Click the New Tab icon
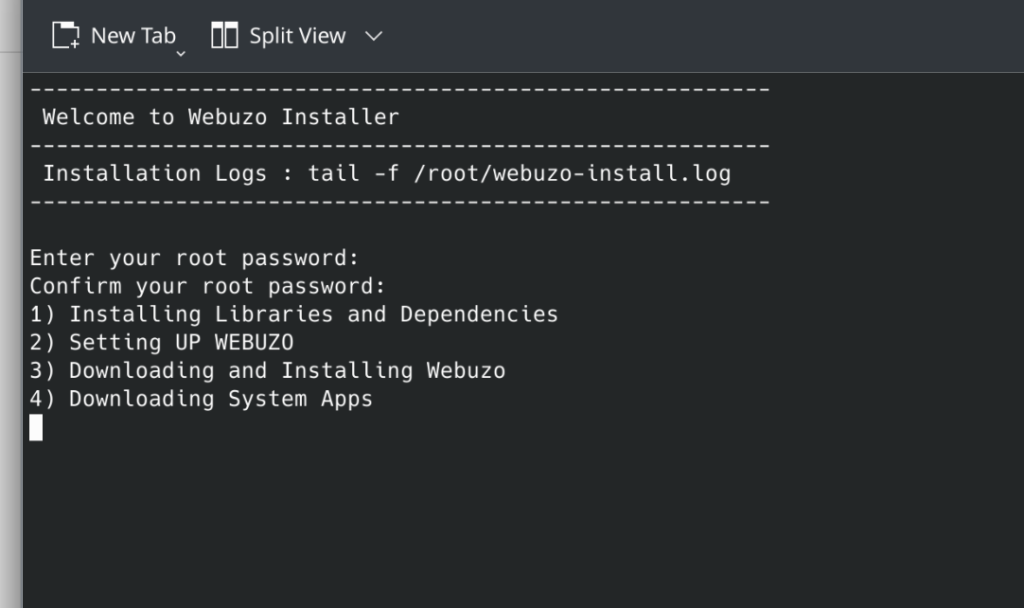1024x608 pixels. coord(65,37)
